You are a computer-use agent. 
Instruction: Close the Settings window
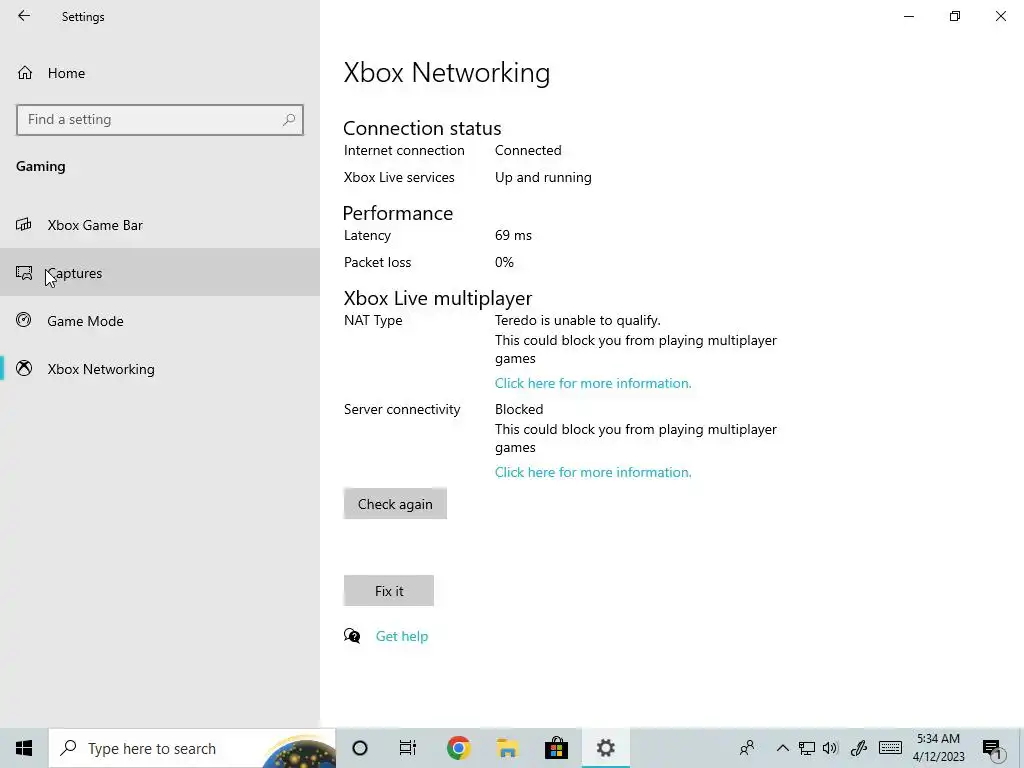(1000, 16)
